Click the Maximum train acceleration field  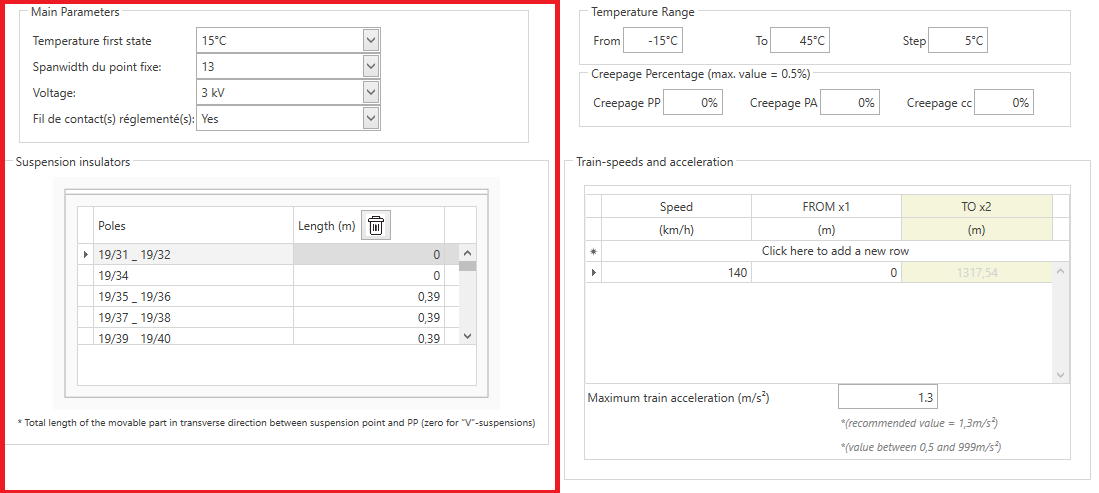point(888,398)
